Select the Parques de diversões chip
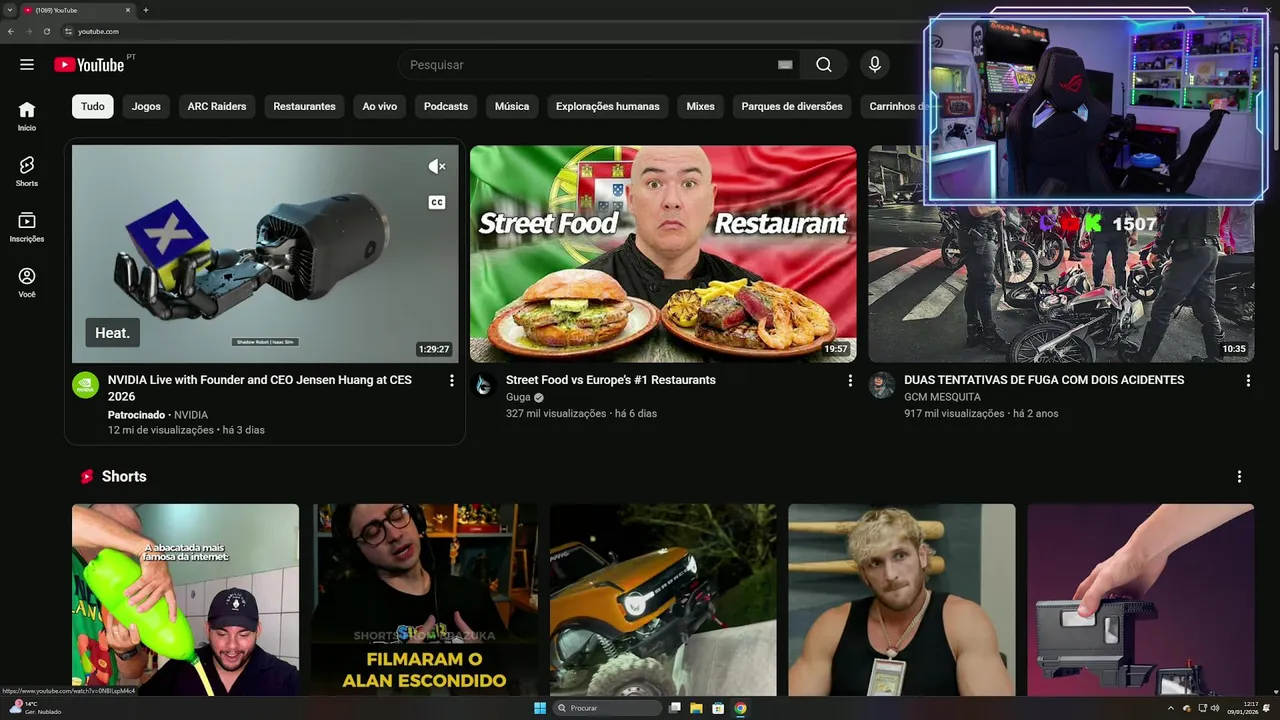Image resolution: width=1280 pixels, height=720 pixels. point(792,106)
